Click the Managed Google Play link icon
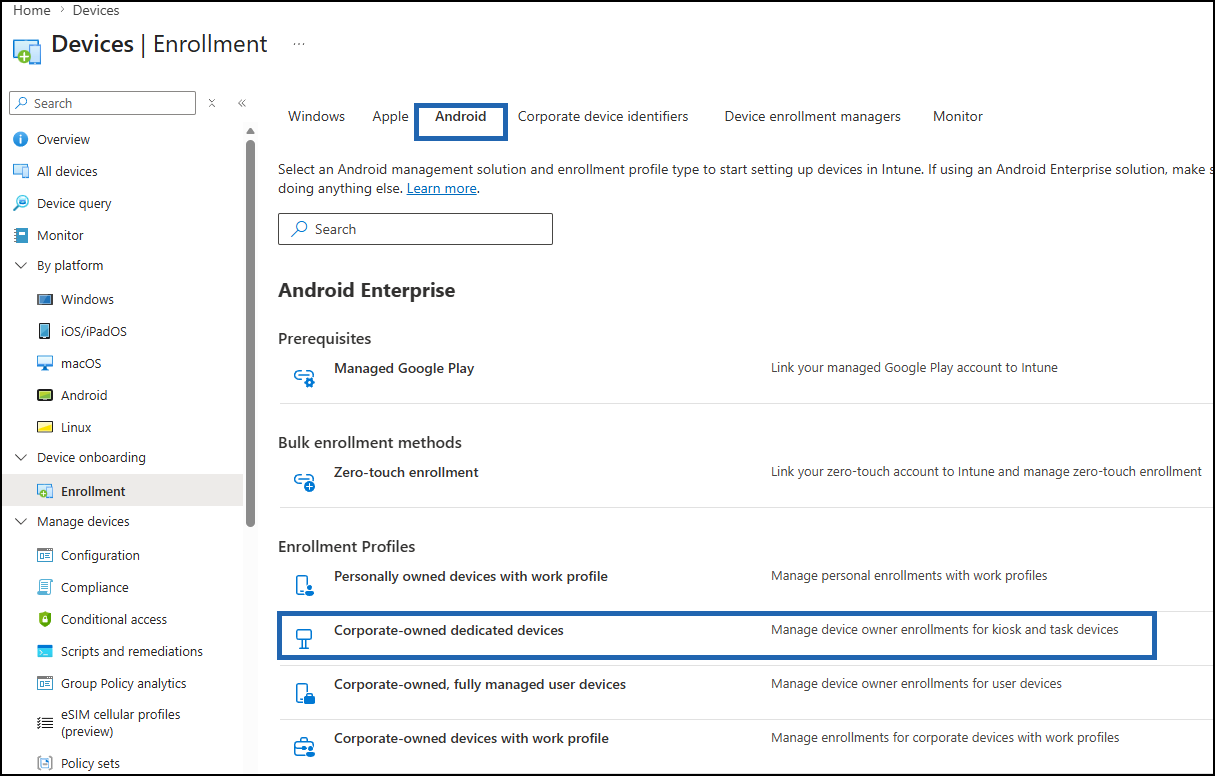 tap(304, 377)
